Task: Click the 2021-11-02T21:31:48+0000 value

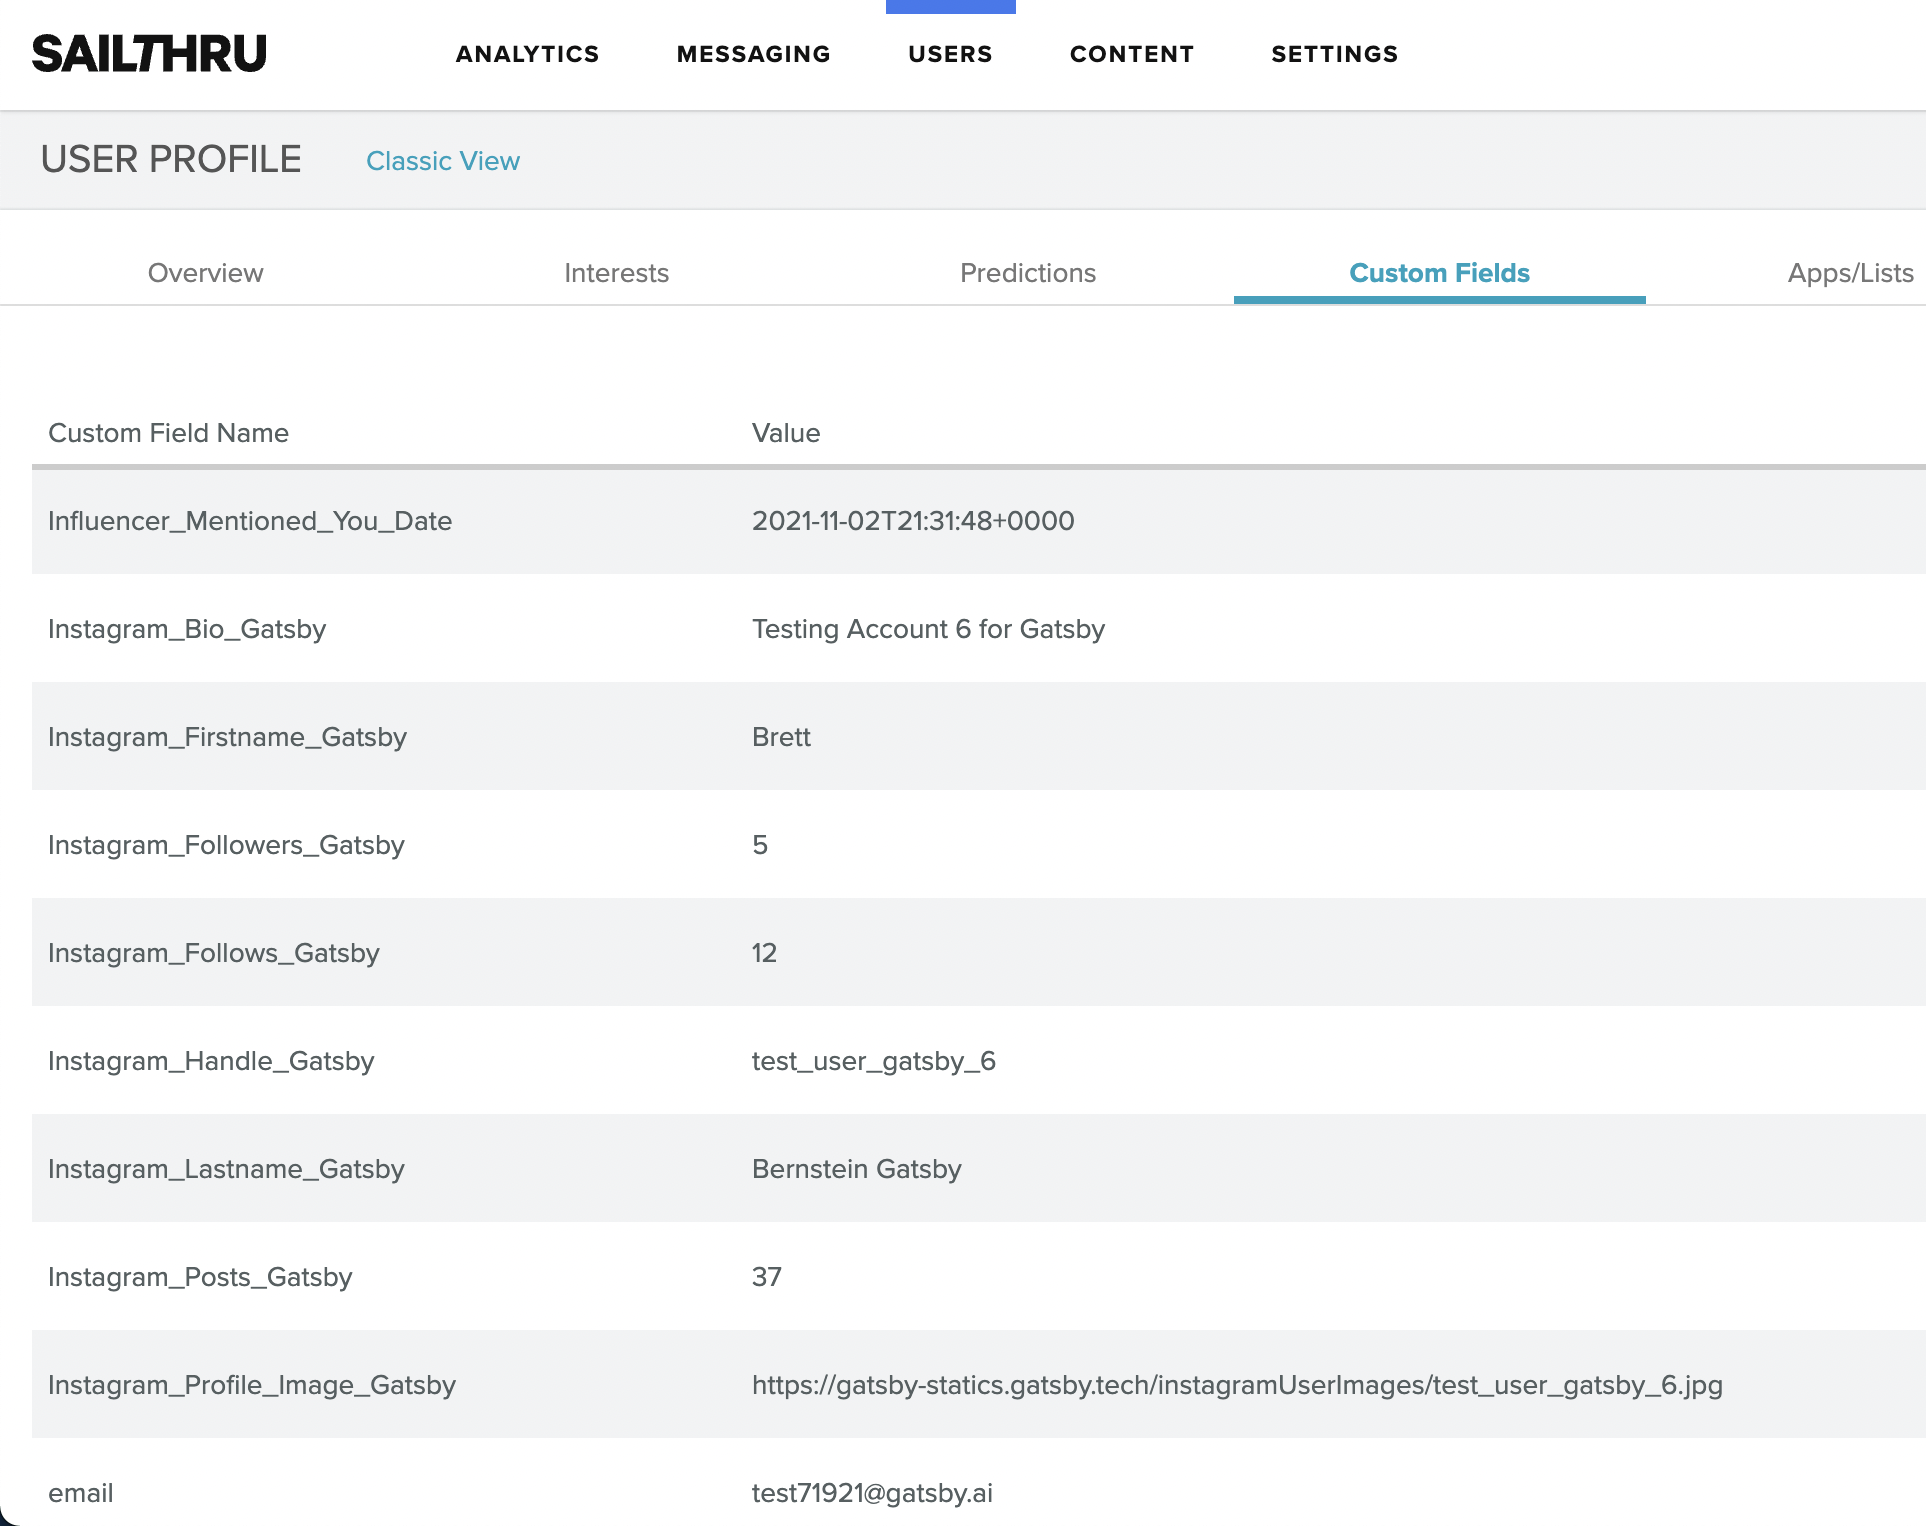Action: tap(913, 521)
